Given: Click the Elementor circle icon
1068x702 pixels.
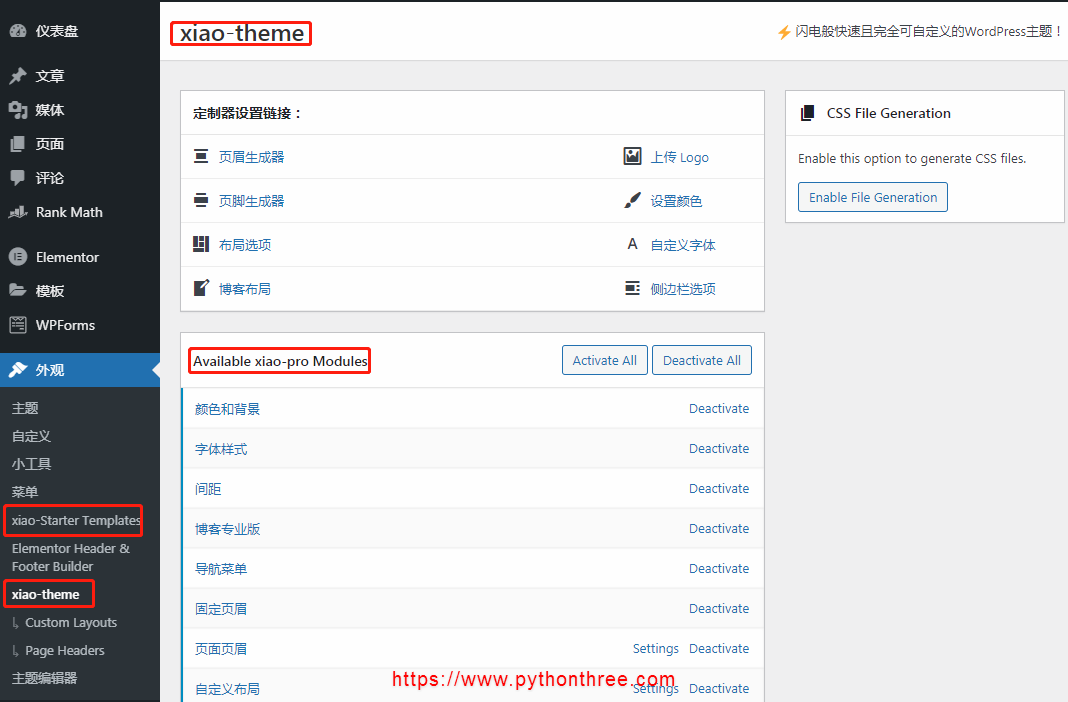Looking at the screenshot, I should pyautogui.click(x=18, y=257).
